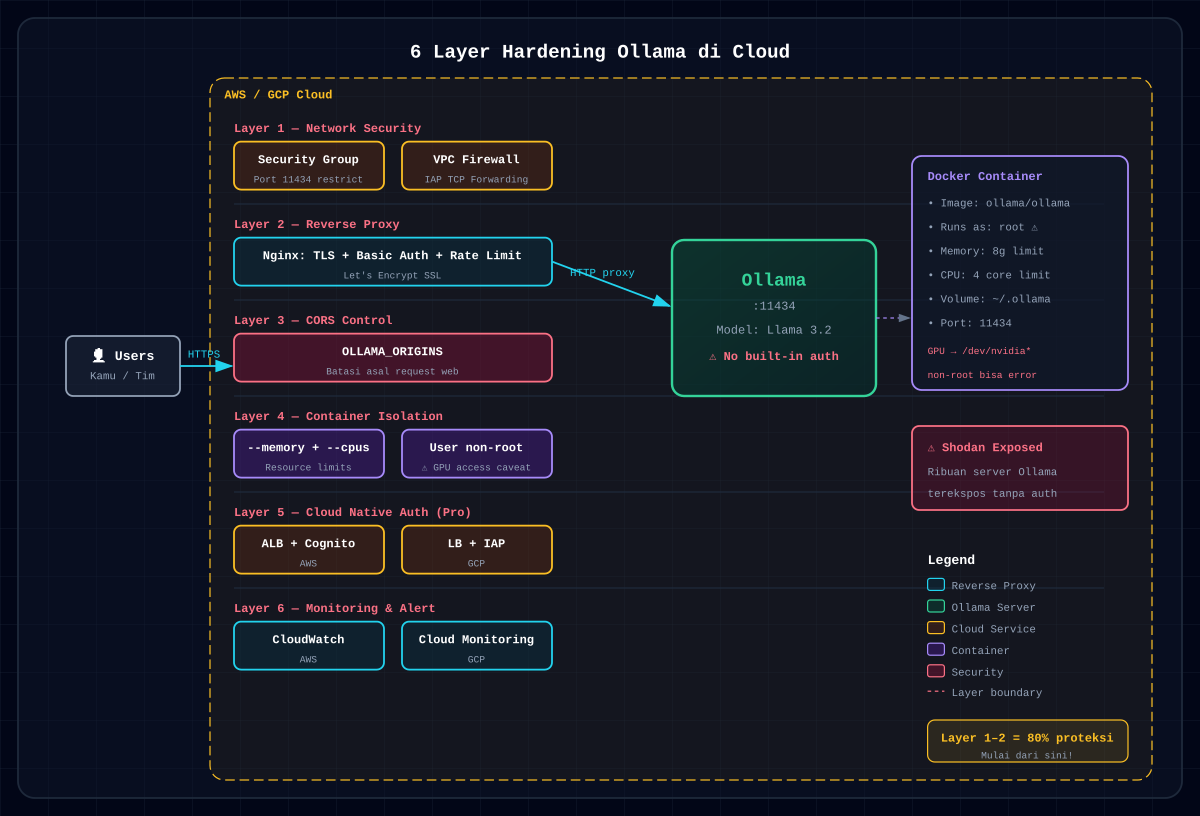Click Layer 2 — Reverse Proxy heading

317,225
